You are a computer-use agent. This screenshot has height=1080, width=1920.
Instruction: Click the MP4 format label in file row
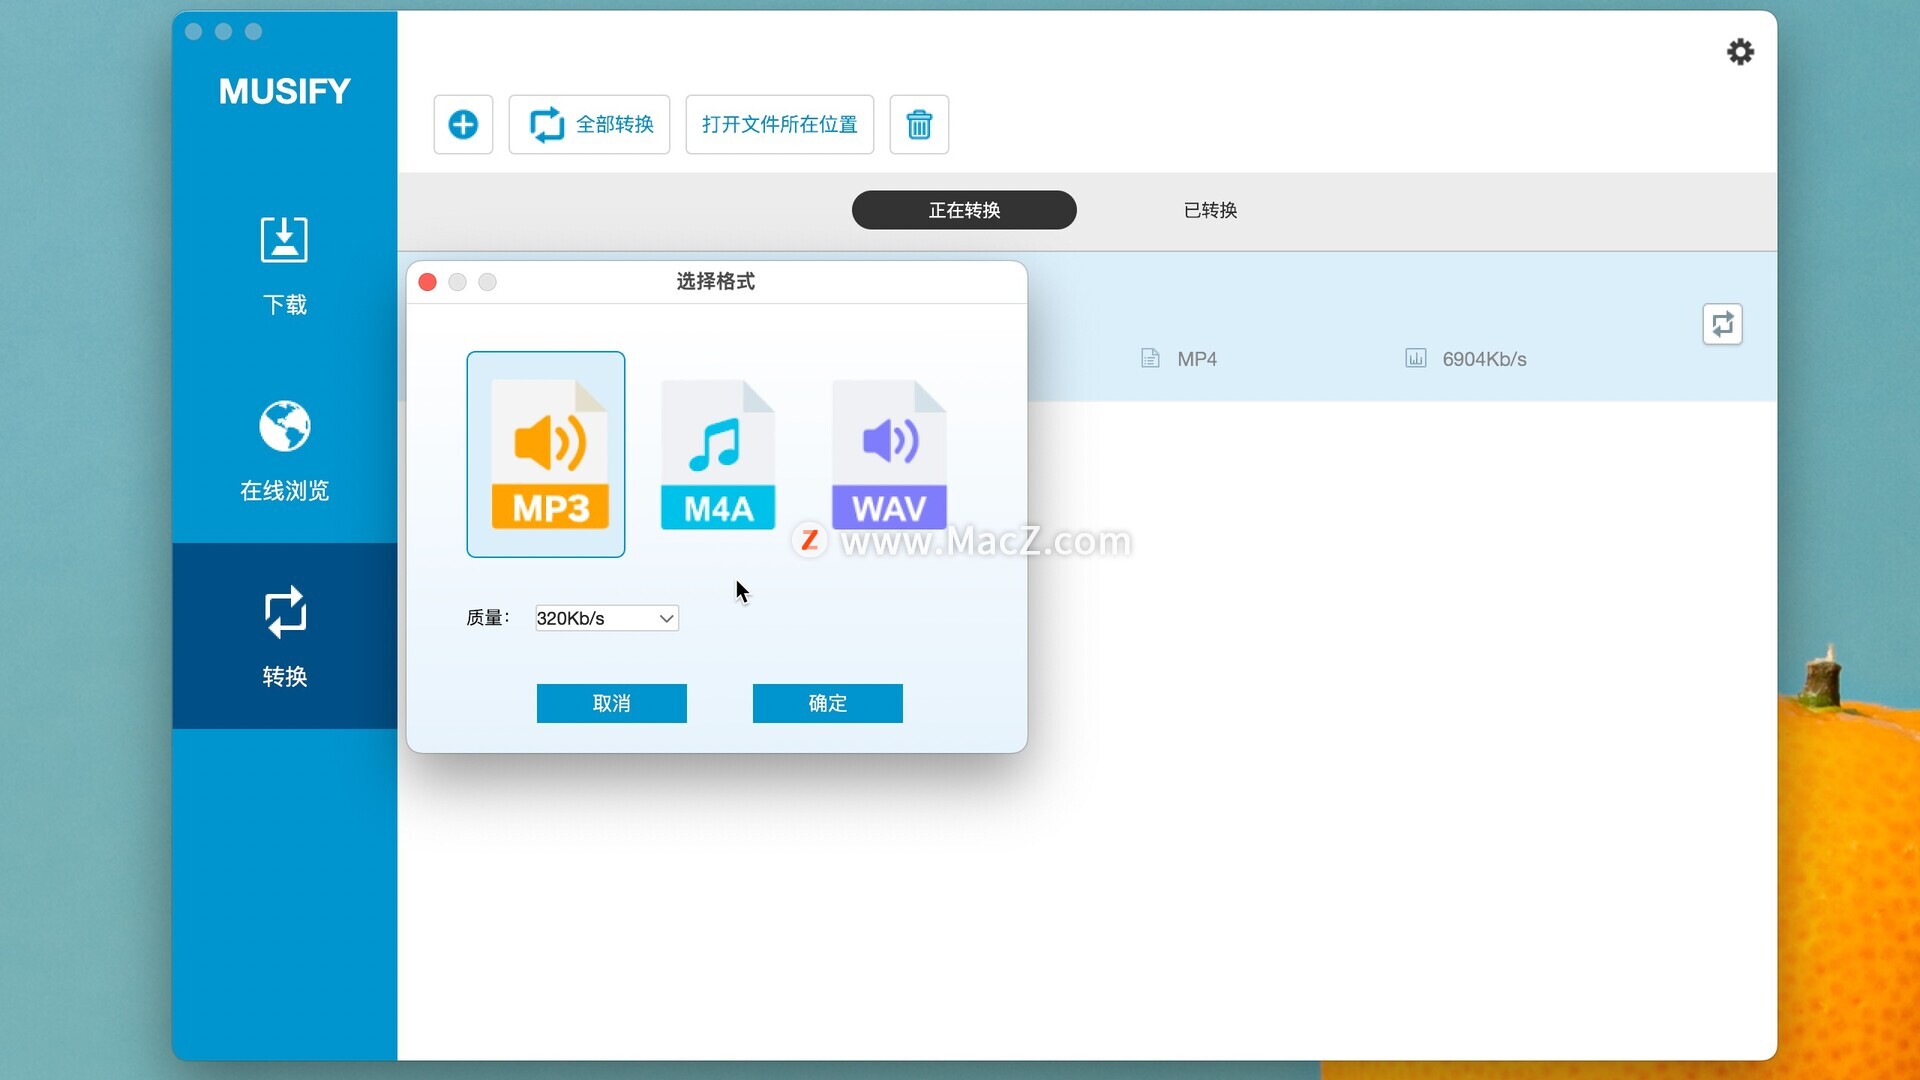pos(1196,359)
